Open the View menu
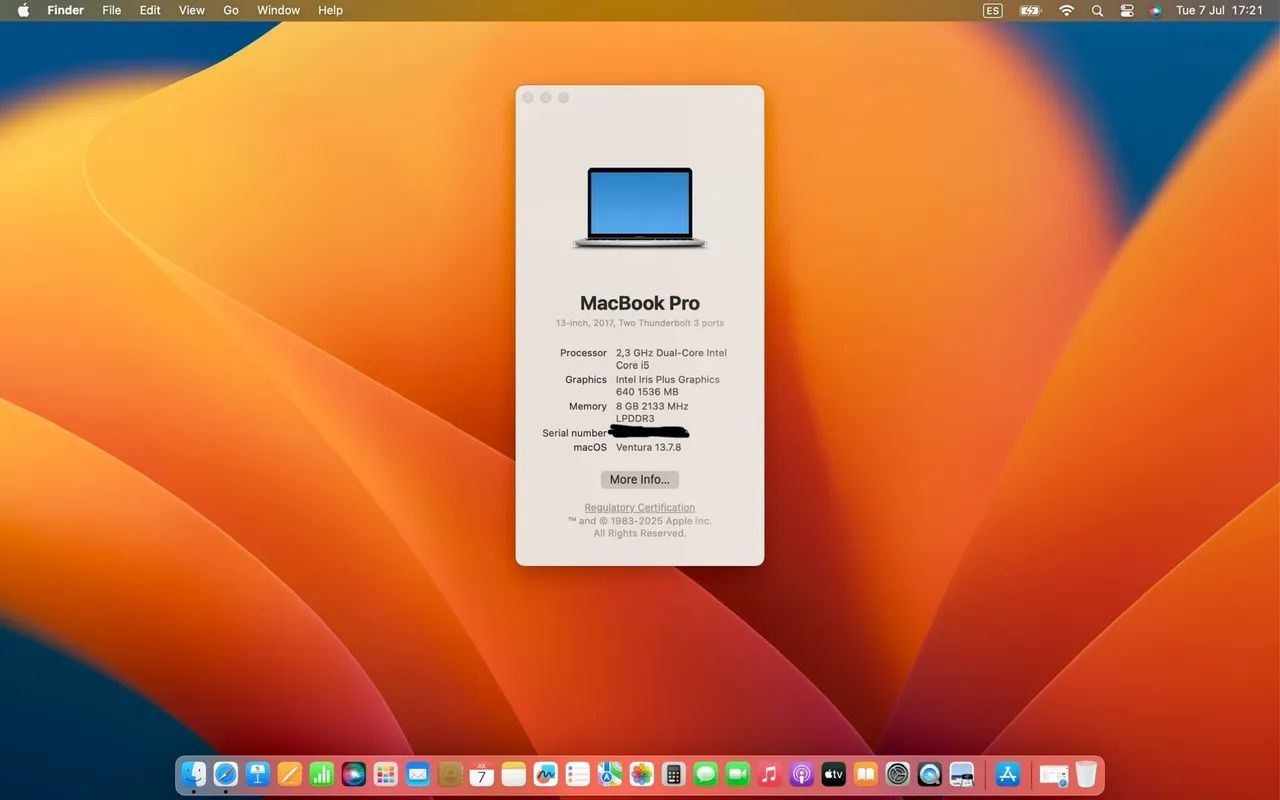Screen dimensions: 1280x800 tap(192, 10)
